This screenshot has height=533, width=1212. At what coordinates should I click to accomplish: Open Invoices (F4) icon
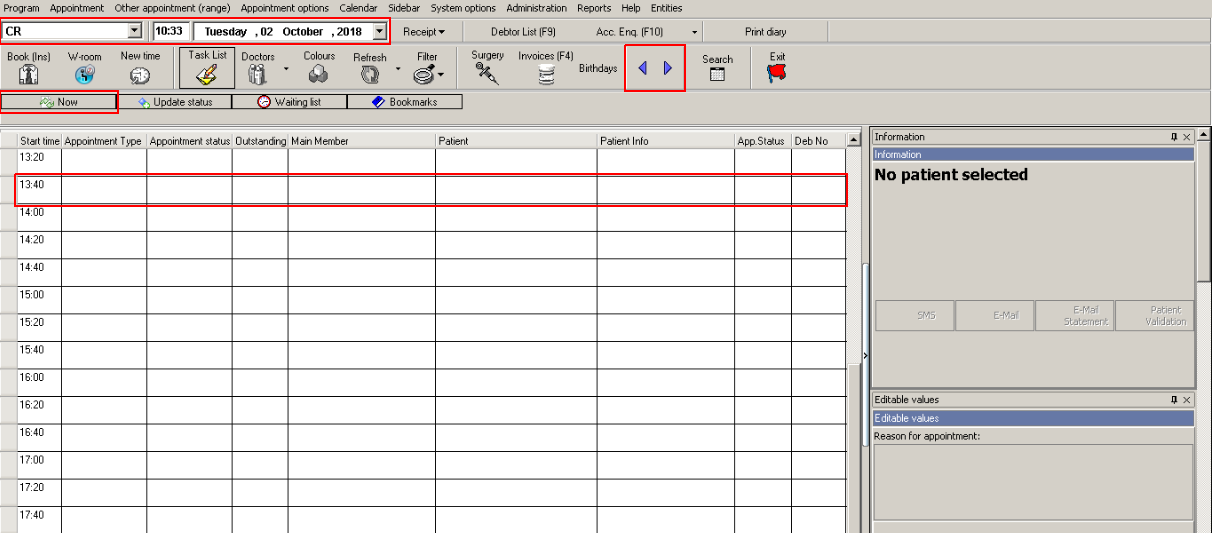tap(546, 74)
